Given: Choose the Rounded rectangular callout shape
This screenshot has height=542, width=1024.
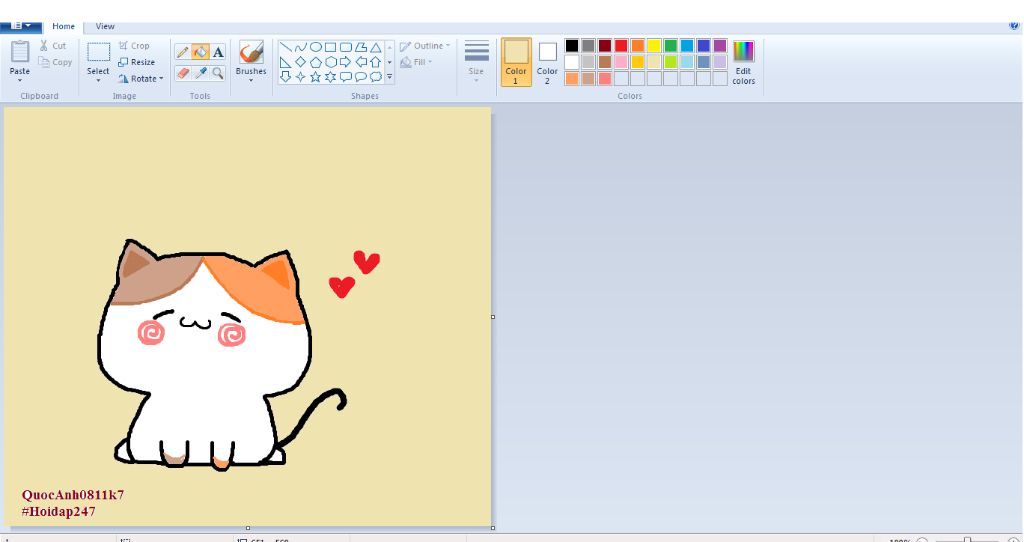Looking at the screenshot, I should [x=345, y=77].
